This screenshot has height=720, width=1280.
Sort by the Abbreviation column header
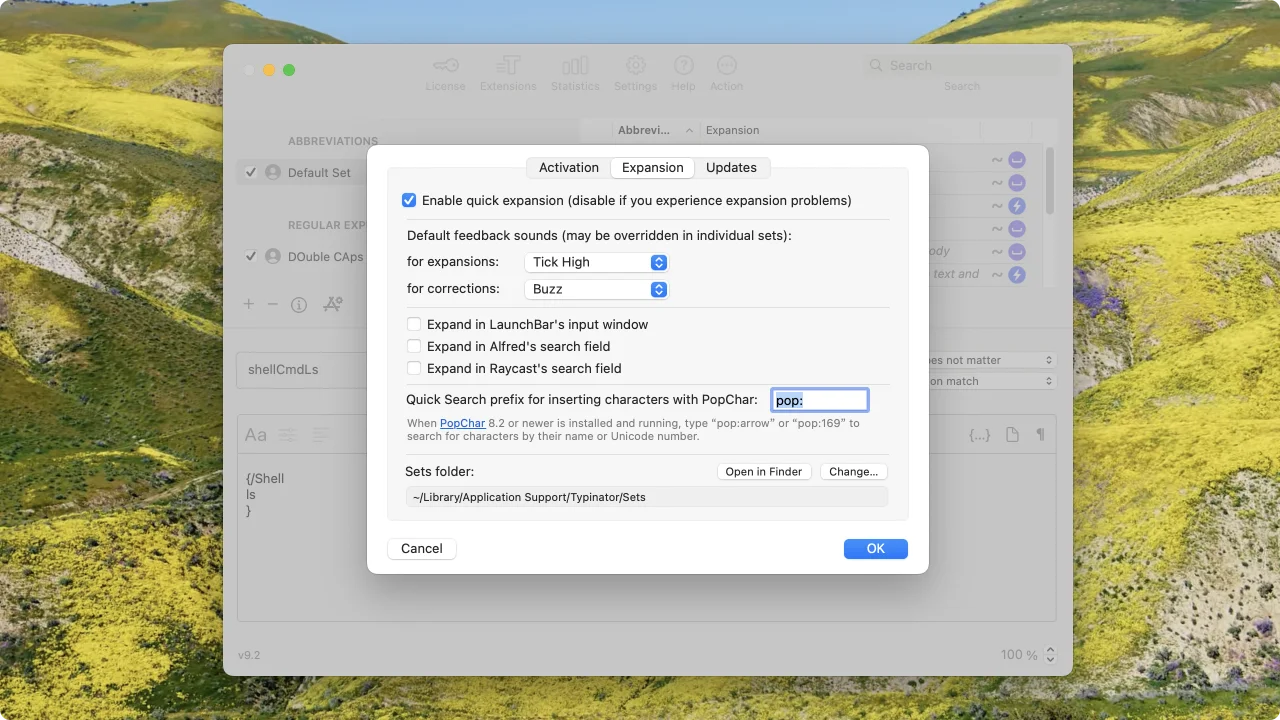point(656,130)
